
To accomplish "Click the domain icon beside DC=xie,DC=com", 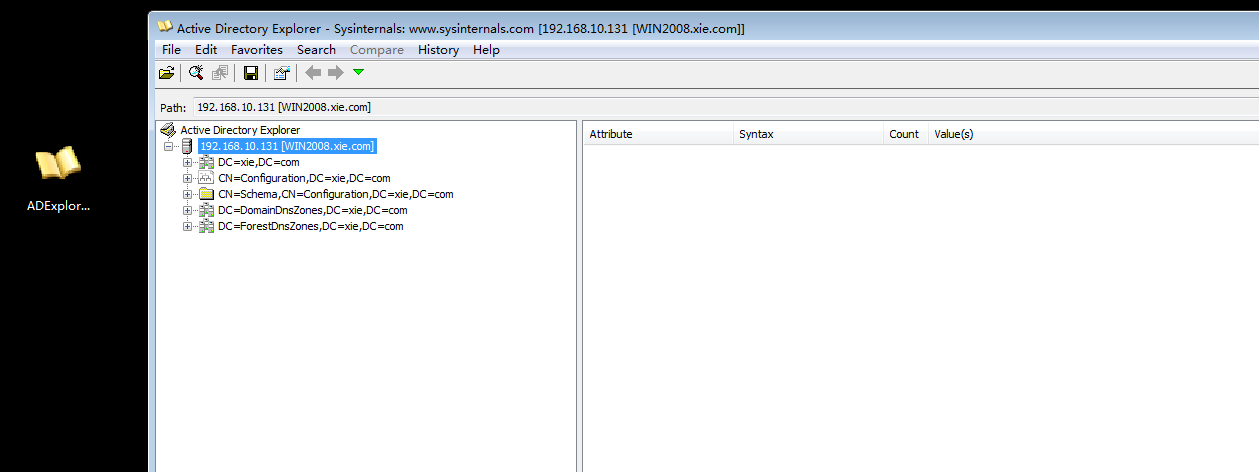I will click(x=206, y=162).
